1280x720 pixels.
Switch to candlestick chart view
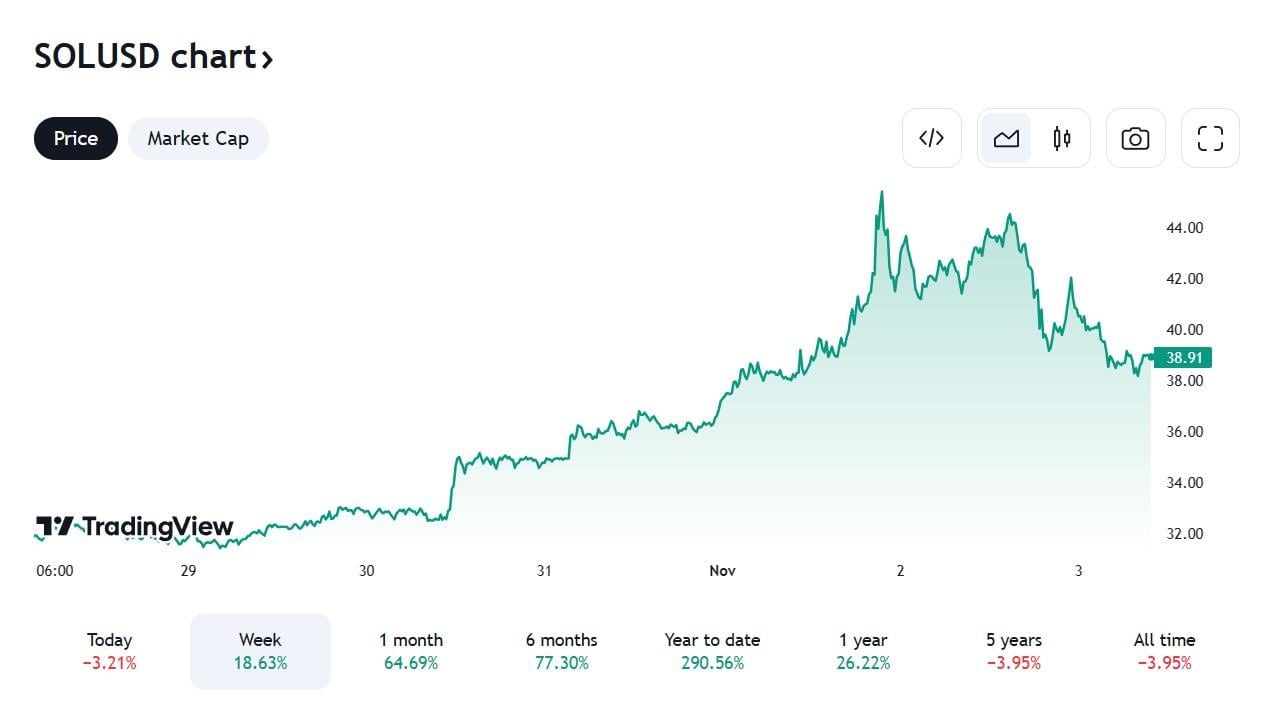coord(1062,138)
